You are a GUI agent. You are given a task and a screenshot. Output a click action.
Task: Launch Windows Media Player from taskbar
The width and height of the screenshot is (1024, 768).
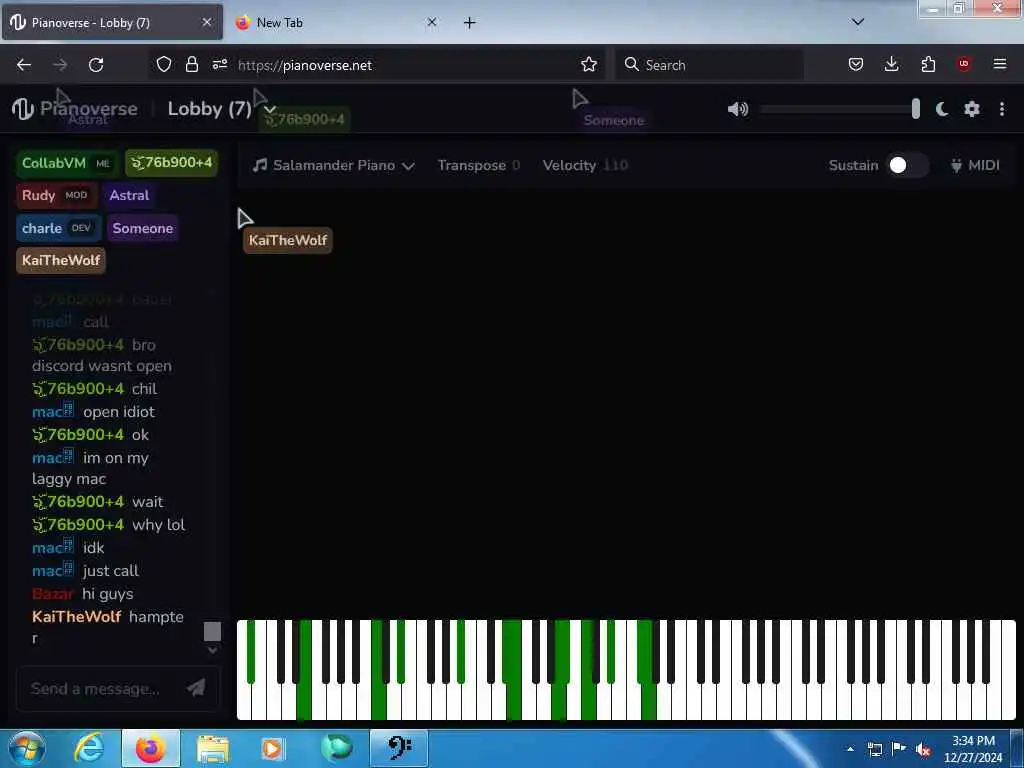[x=272, y=748]
